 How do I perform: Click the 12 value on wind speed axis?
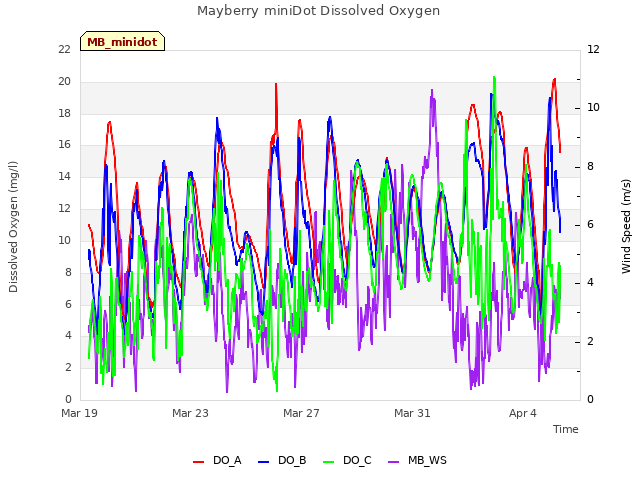[x=593, y=49]
